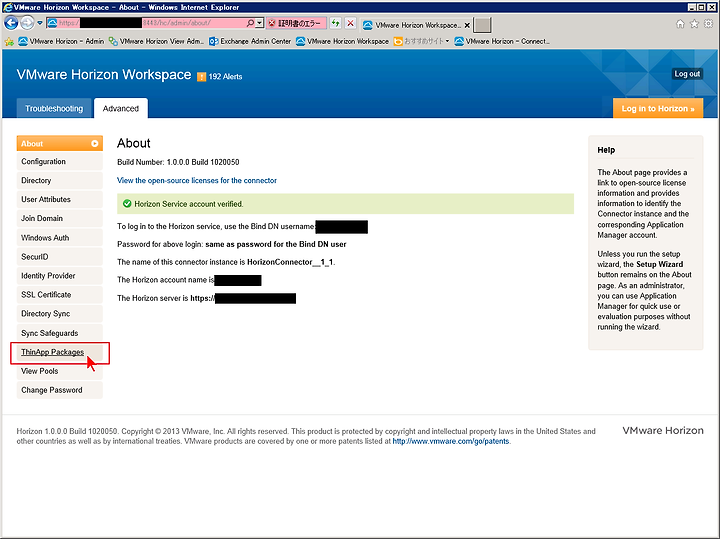Open VMware Horizon View Adm bookmark
Image resolution: width=720 pixels, height=539 pixels.
pyautogui.click(x=156, y=41)
